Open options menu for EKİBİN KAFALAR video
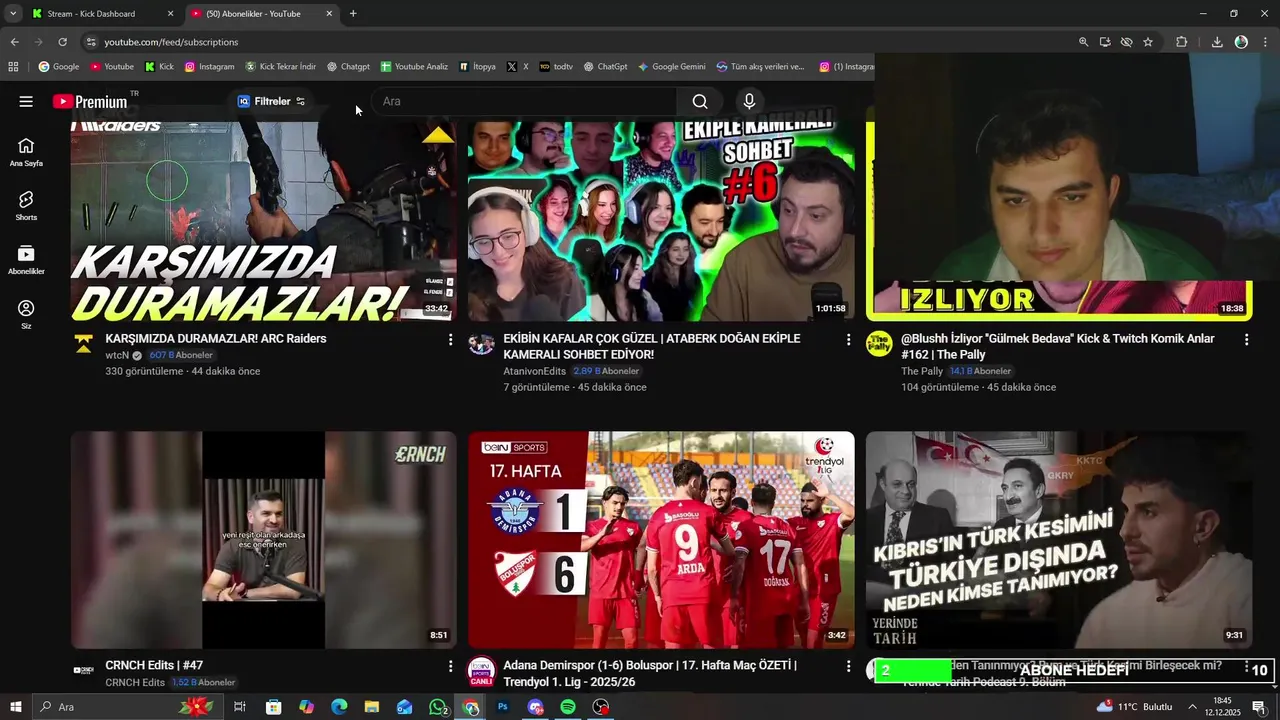Viewport: 1280px width, 720px height. [848, 340]
